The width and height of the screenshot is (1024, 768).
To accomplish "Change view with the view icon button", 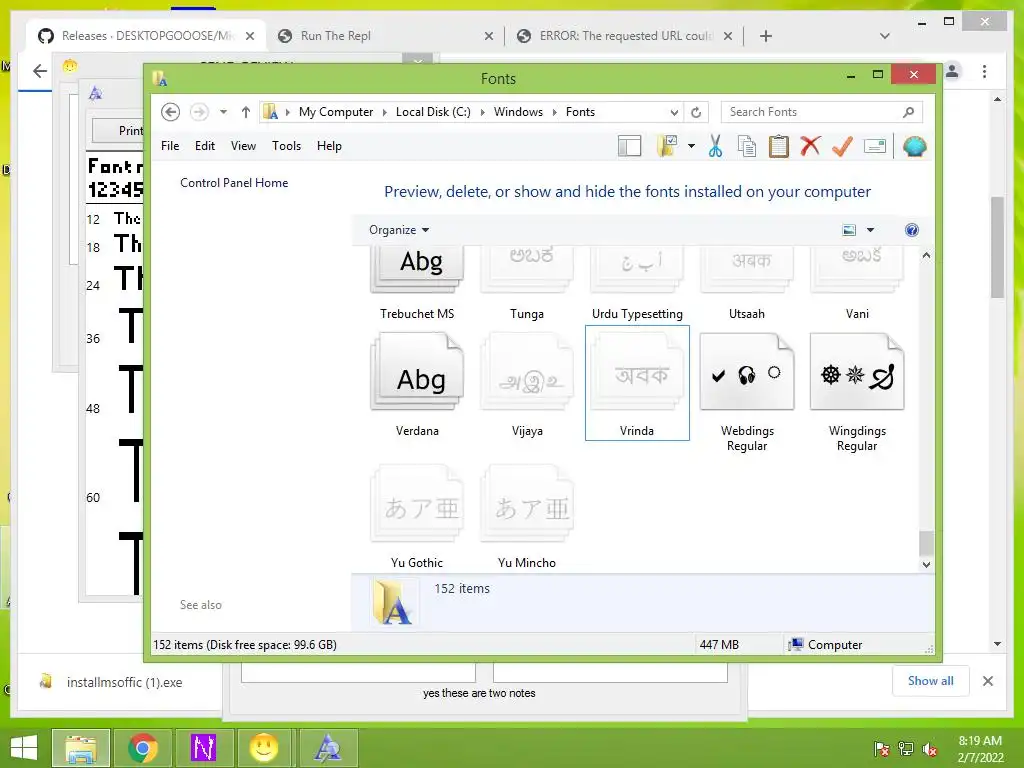I will coord(849,230).
